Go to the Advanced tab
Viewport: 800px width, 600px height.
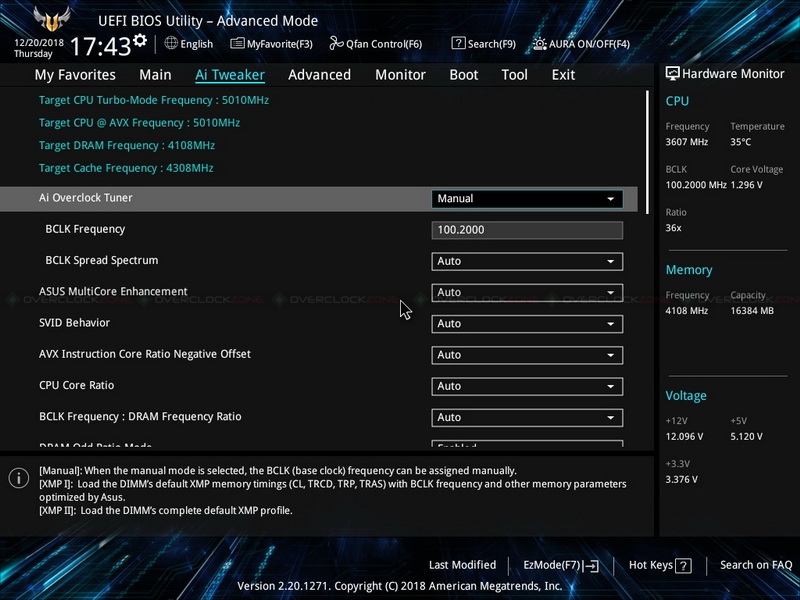[x=319, y=74]
